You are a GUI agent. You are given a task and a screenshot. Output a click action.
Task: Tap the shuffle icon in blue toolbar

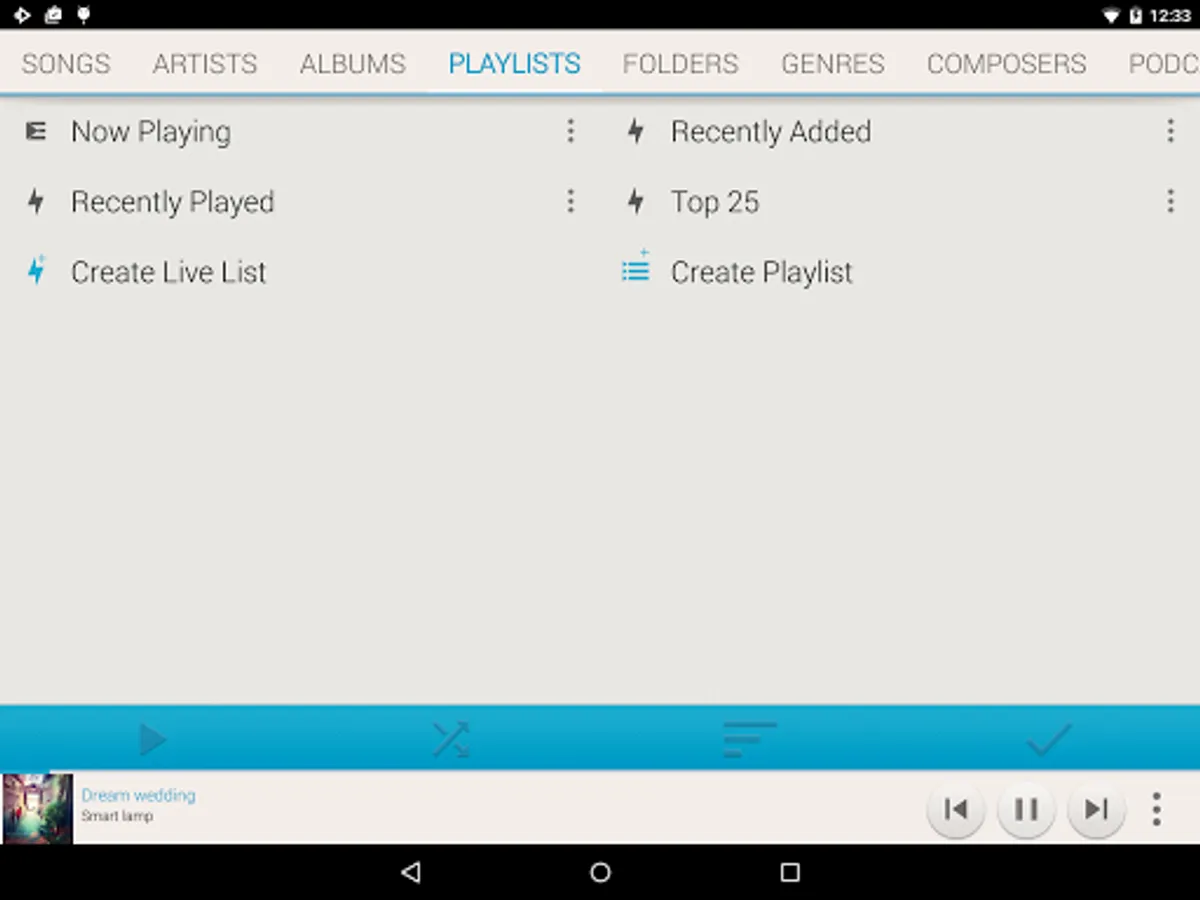click(450, 740)
